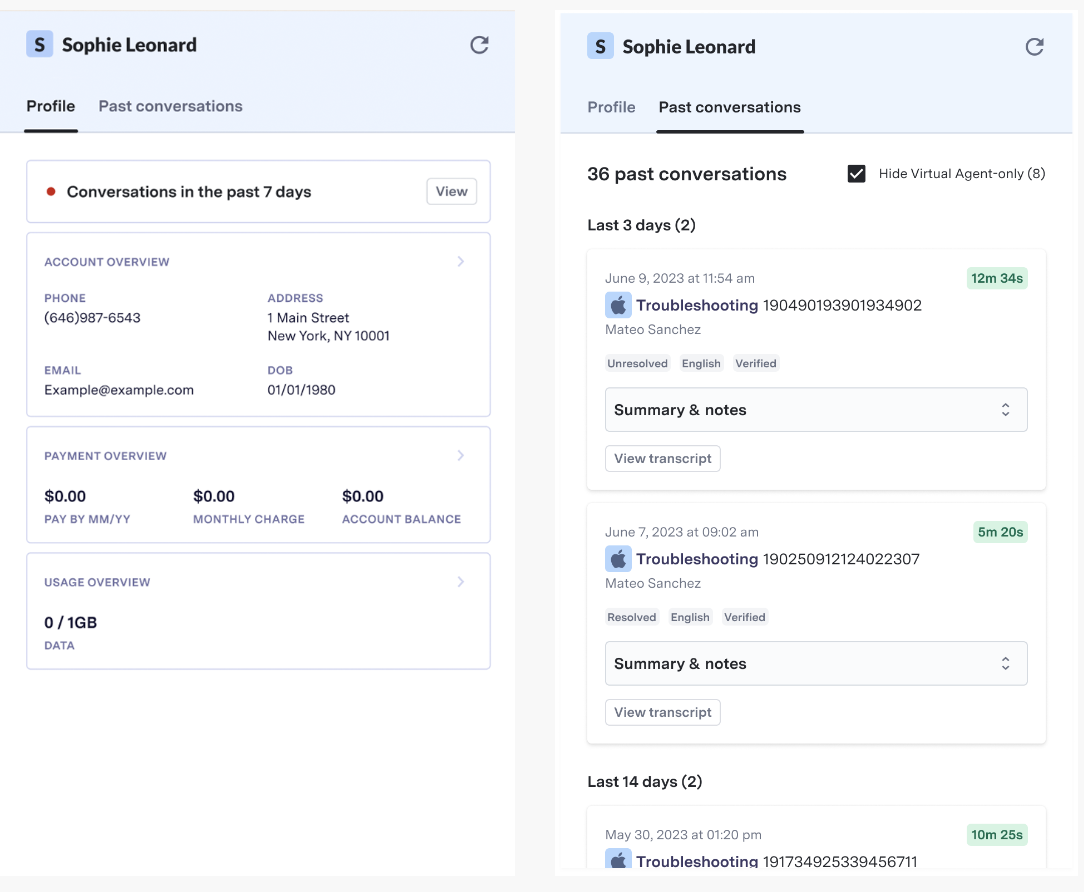
Task: Click the Unresolved tag on June 9 conversation
Action: point(637,364)
